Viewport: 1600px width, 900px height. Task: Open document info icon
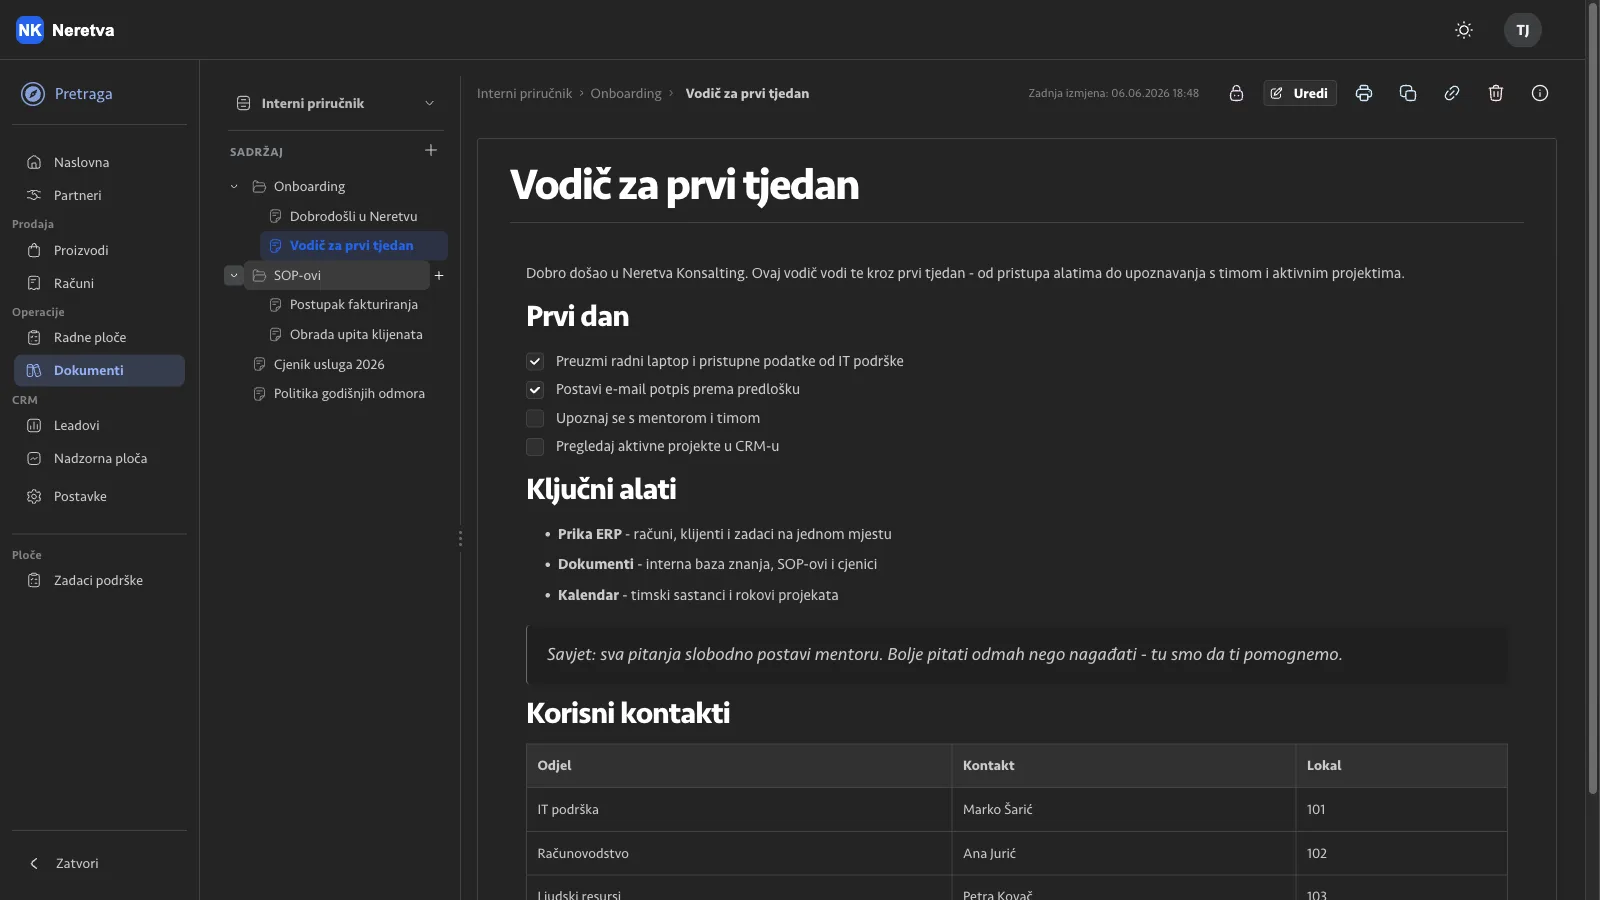click(1540, 93)
